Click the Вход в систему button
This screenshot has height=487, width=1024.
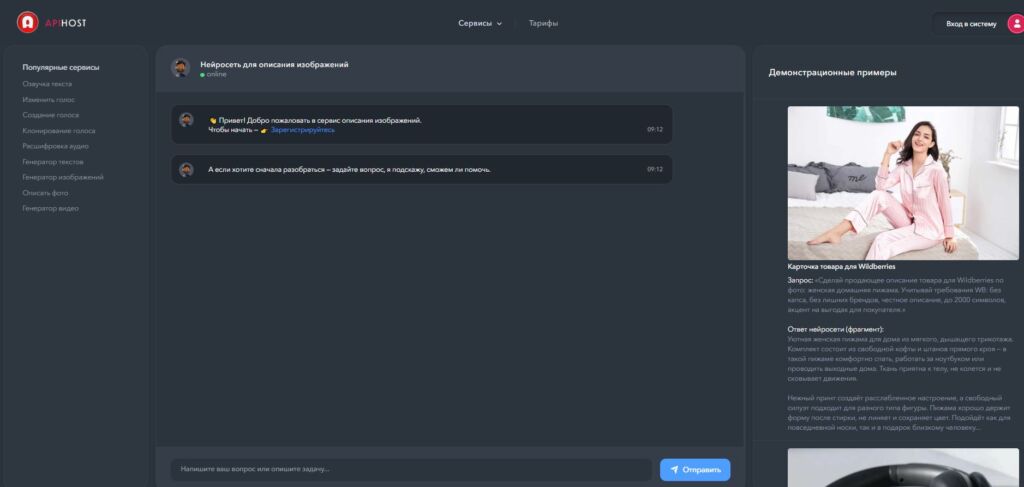pyautogui.click(x=971, y=24)
